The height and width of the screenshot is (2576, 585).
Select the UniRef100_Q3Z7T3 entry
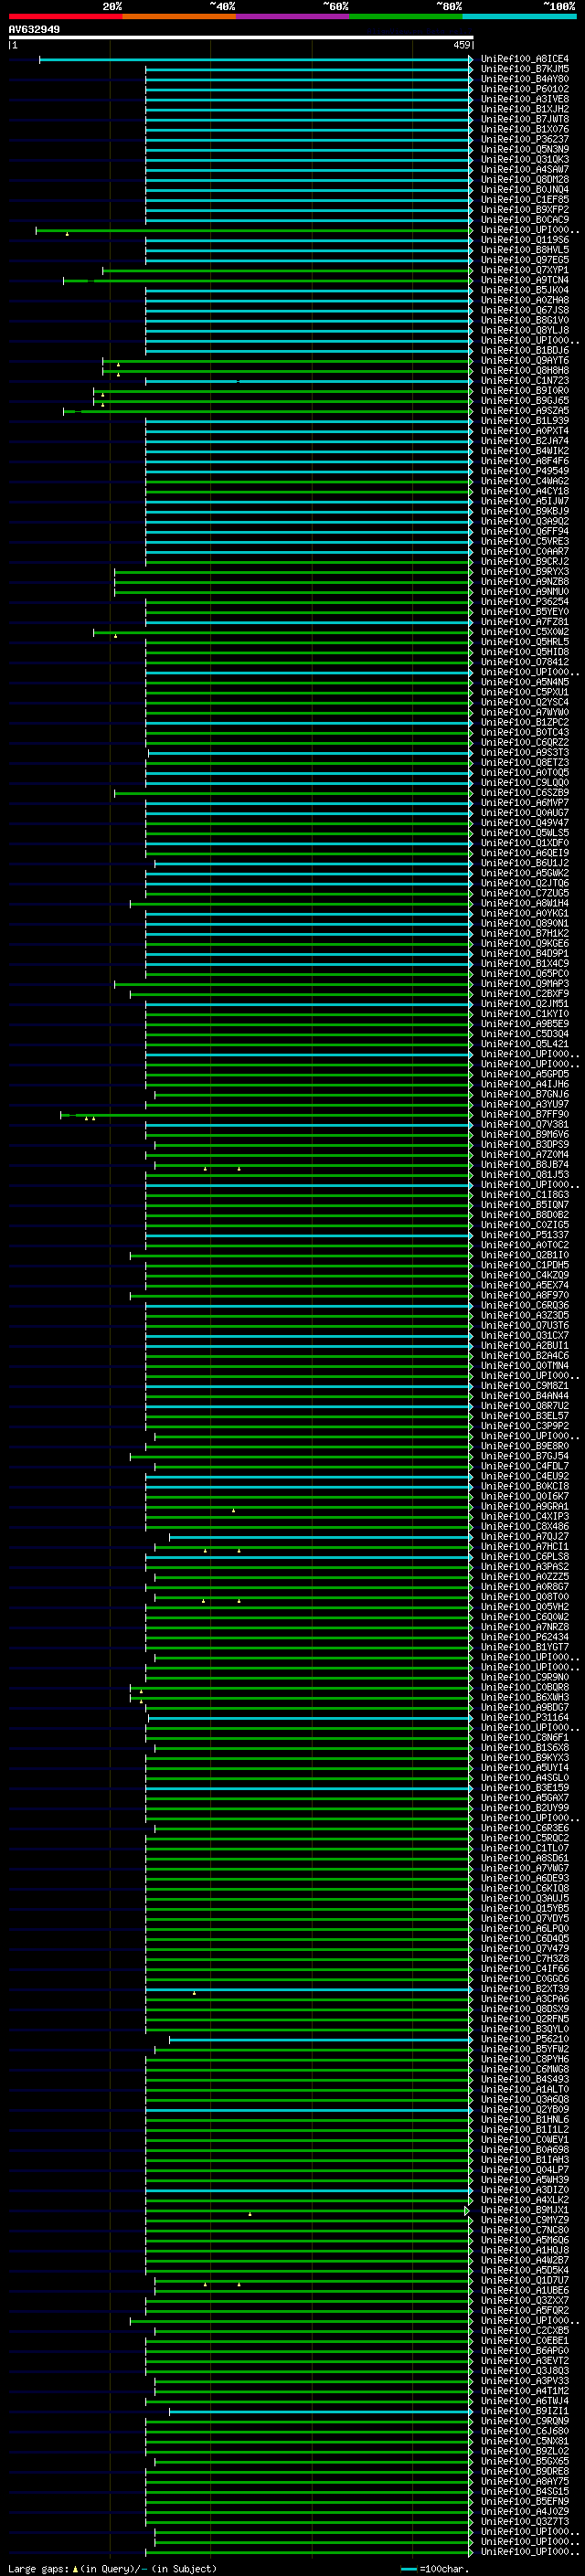[x=525, y=2522]
